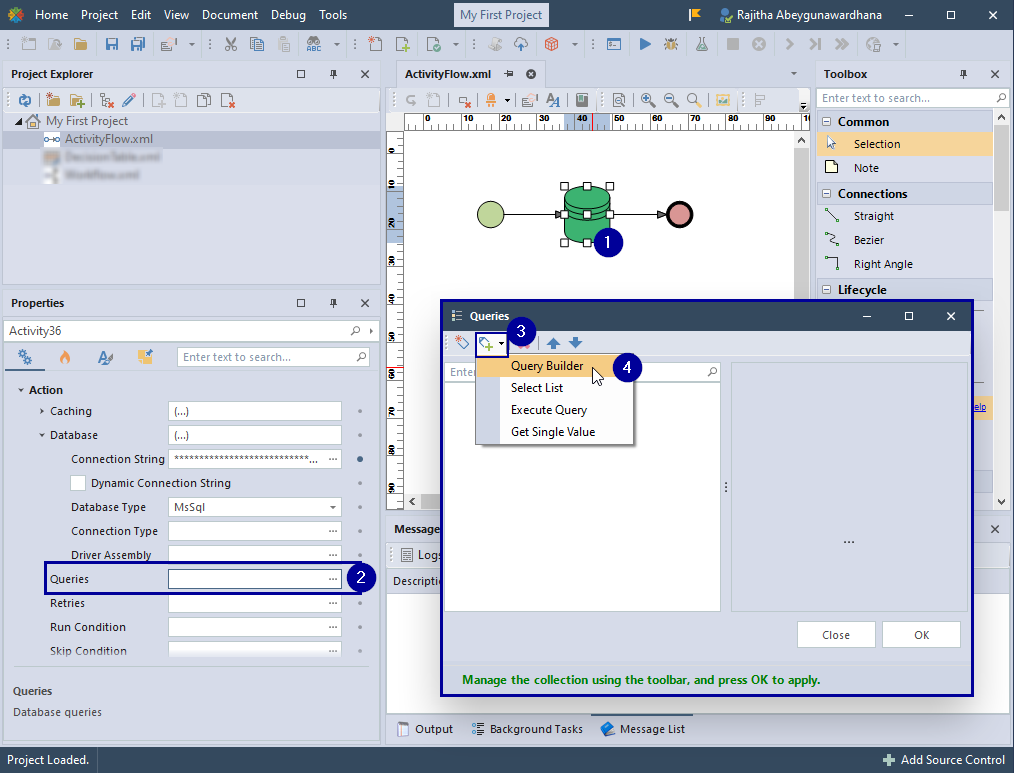Click the Debug bug icon
This screenshot has width=1014, height=773.
(671, 44)
